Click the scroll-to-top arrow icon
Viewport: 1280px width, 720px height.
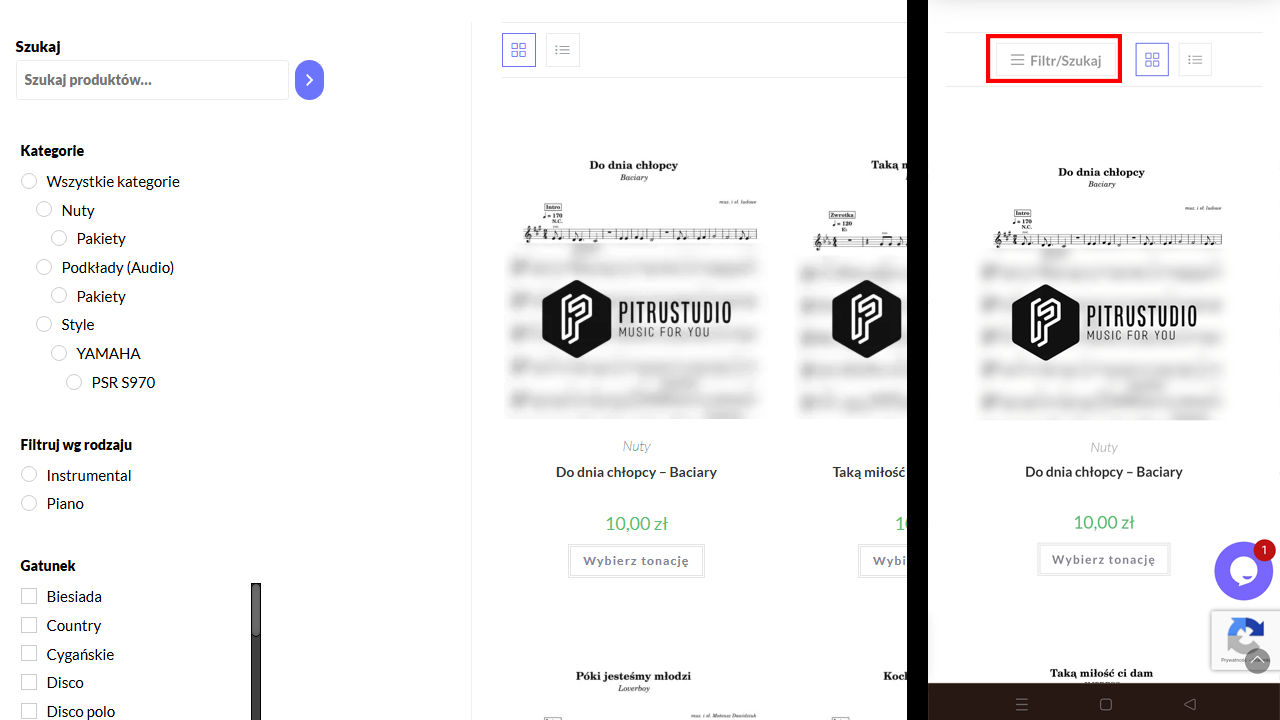click(1258, 661)
